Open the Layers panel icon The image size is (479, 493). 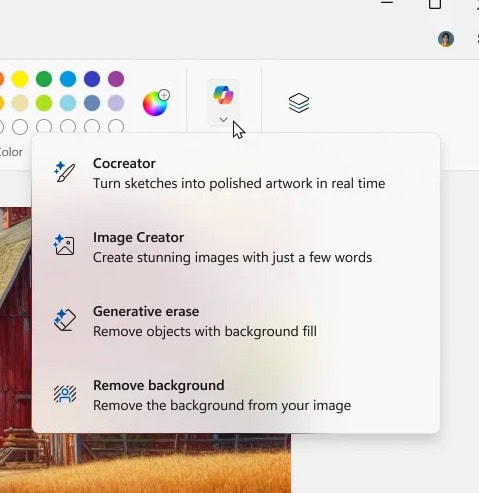point(299,103)
